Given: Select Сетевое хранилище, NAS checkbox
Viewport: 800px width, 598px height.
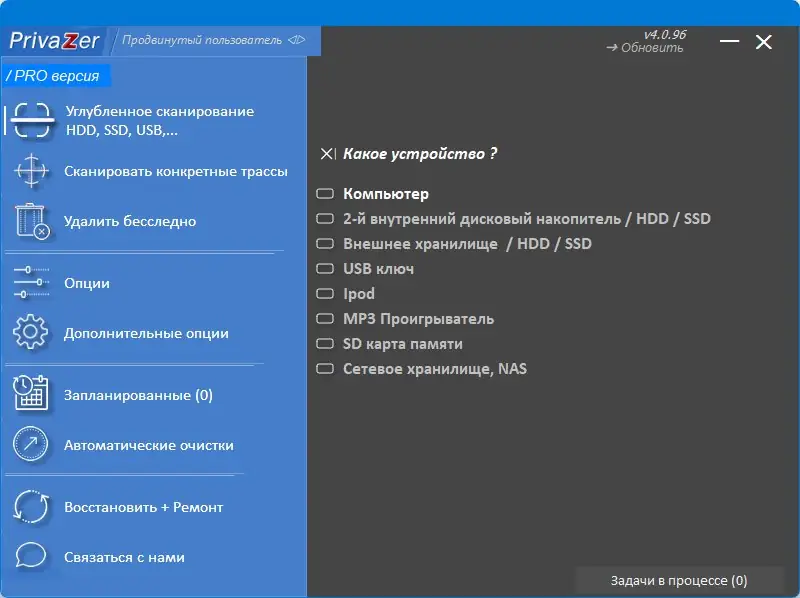Looking at the screenshot, I should coord(324,368).
